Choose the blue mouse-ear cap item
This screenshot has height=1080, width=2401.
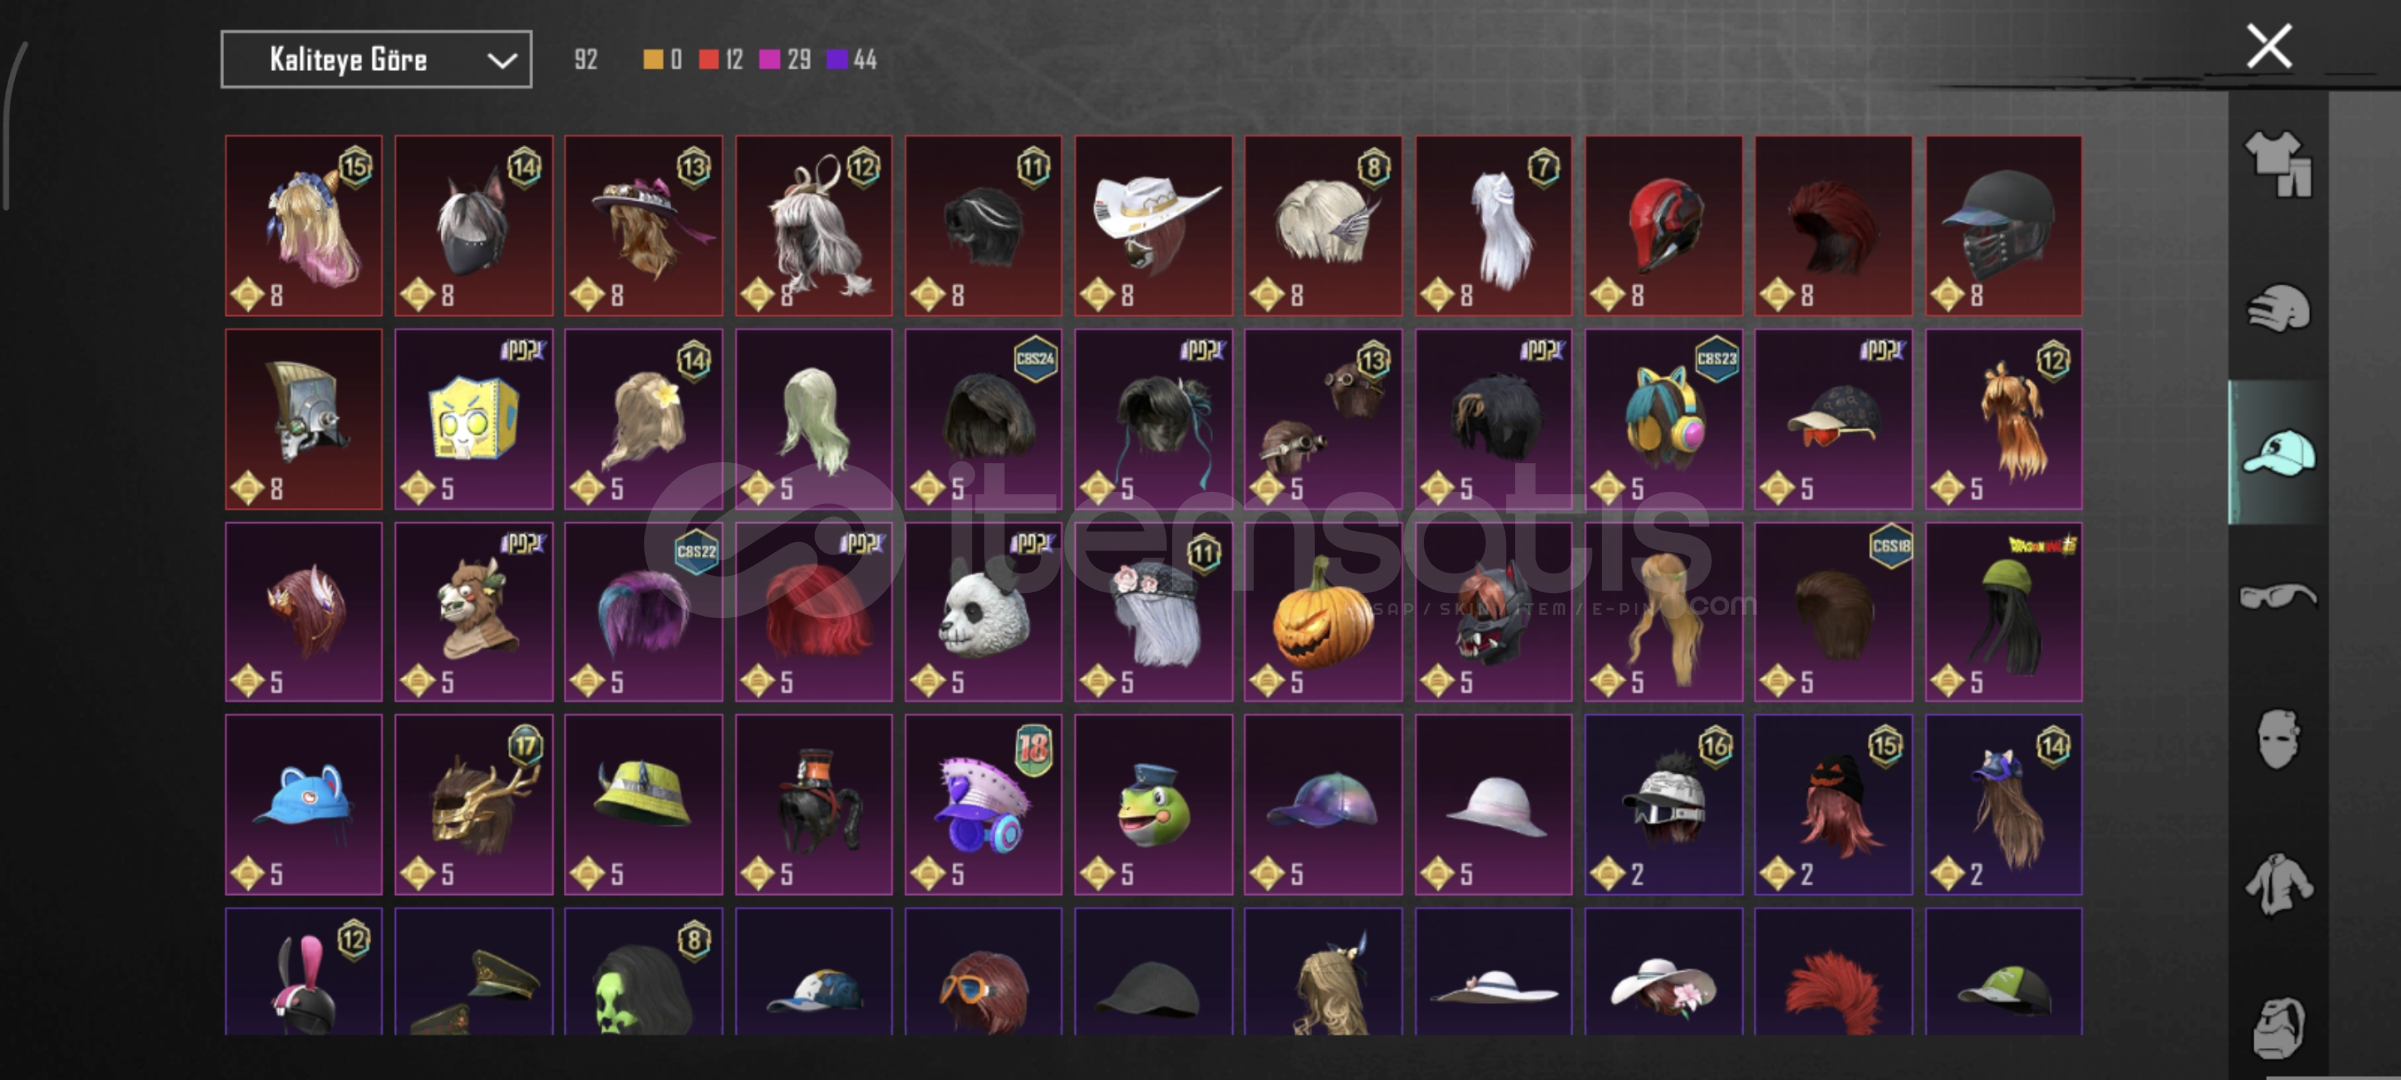pos(303,805)
